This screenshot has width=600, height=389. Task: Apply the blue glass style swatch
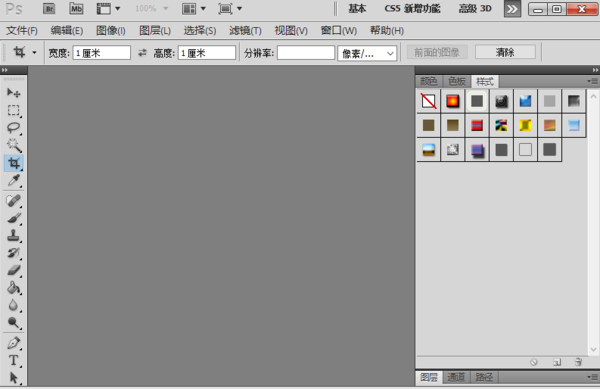point(525,101)
